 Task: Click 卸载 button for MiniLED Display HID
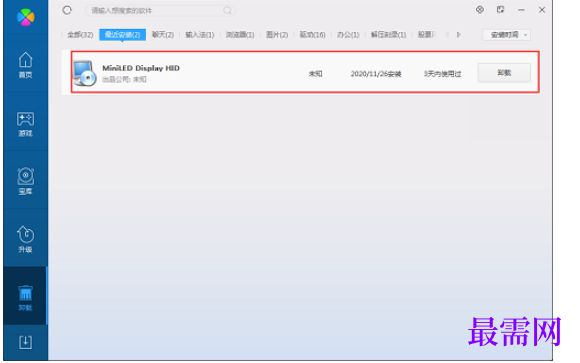tap(504, 73)
